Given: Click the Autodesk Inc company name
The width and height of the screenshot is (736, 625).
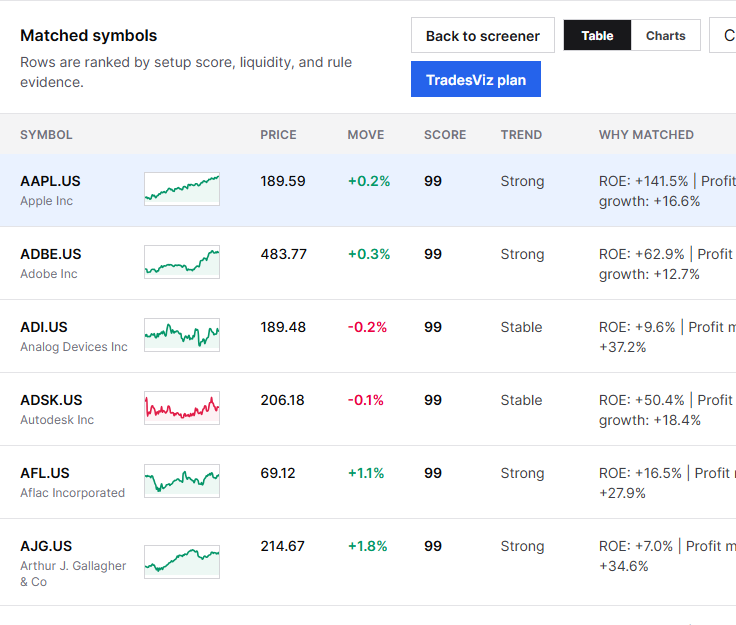Looking at the screenshot, I should click(x=57, y=419).
